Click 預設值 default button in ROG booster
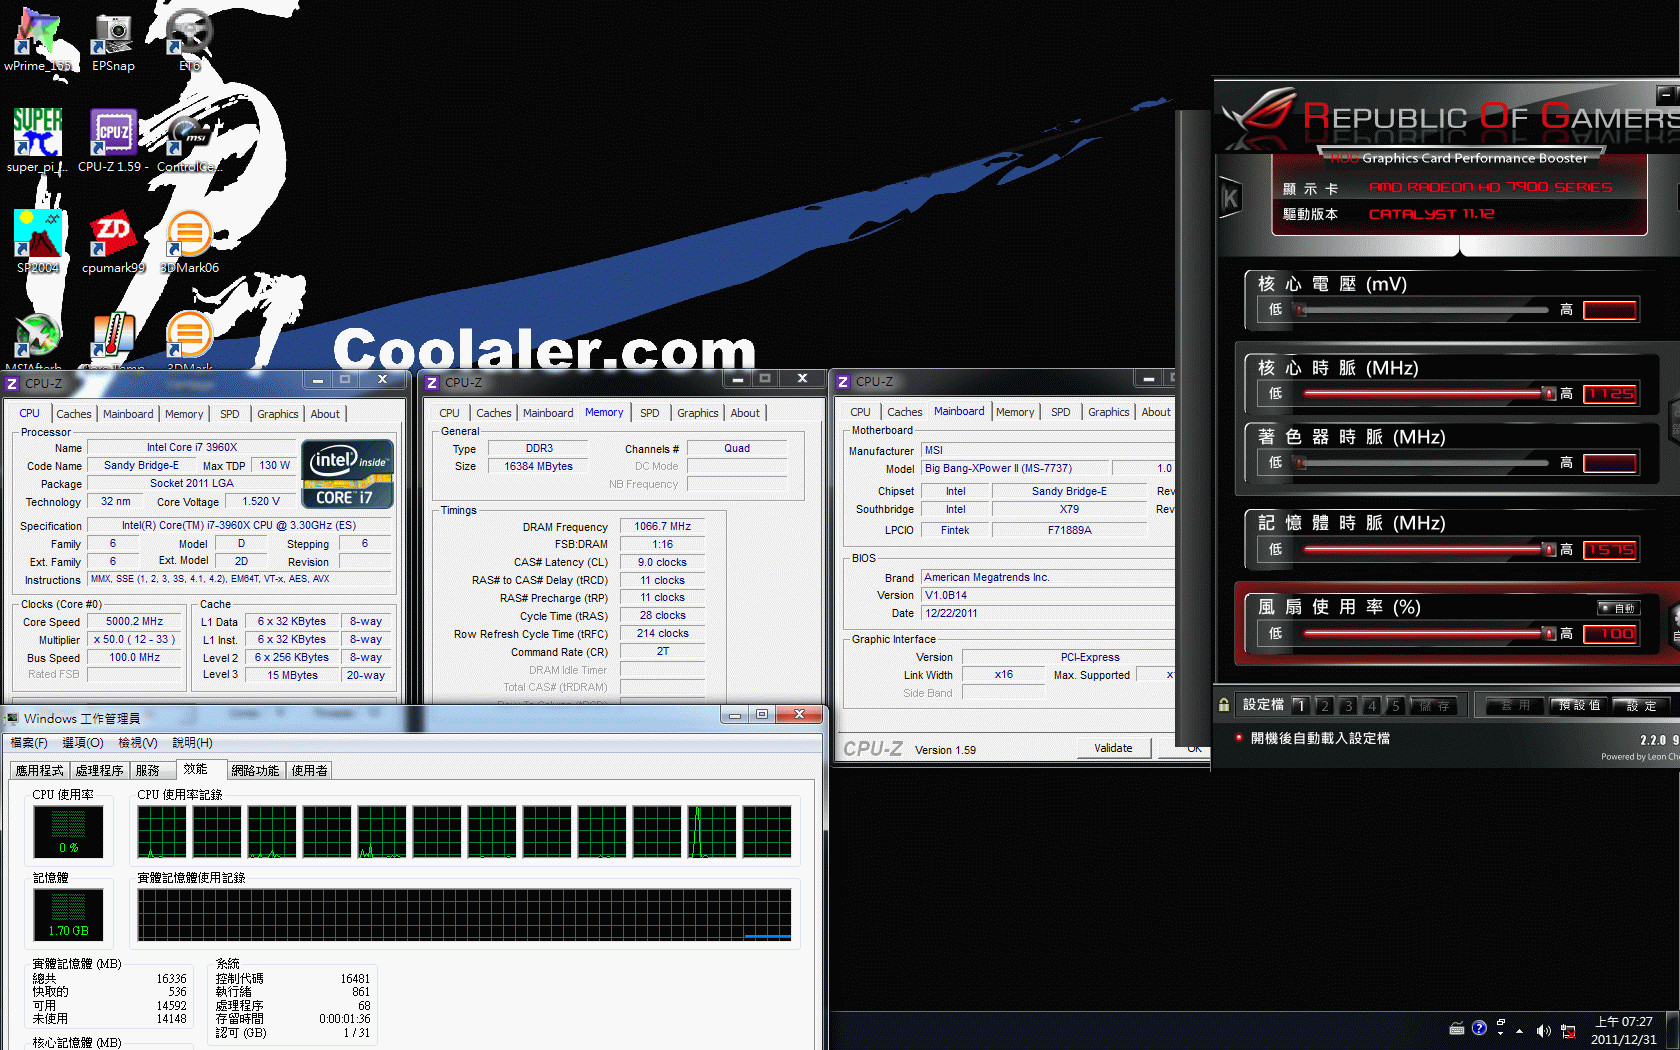The image size is (1680, 1050). click(1580, 705)
